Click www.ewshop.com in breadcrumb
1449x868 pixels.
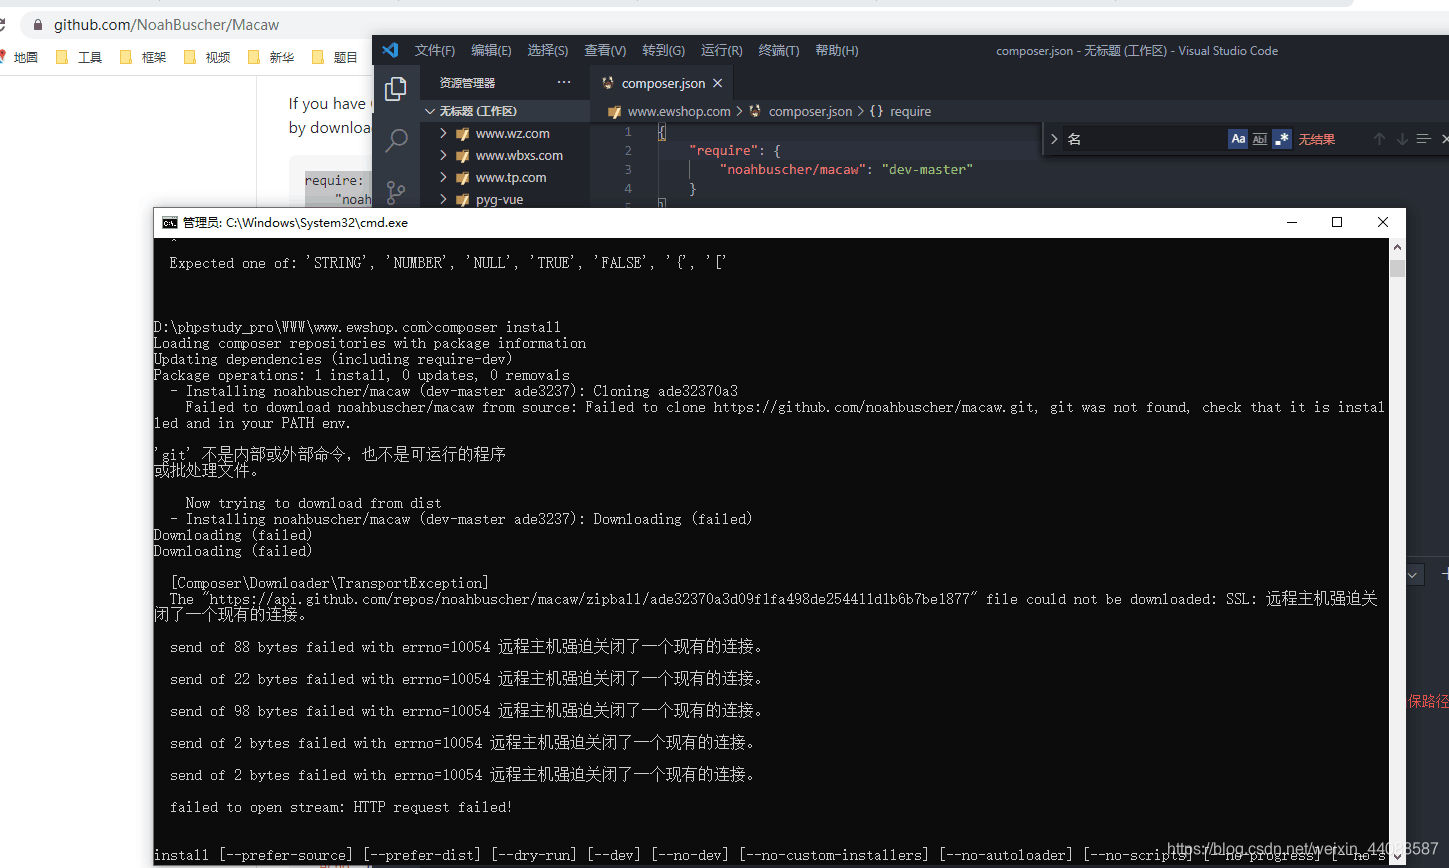(x=679, y=111)
